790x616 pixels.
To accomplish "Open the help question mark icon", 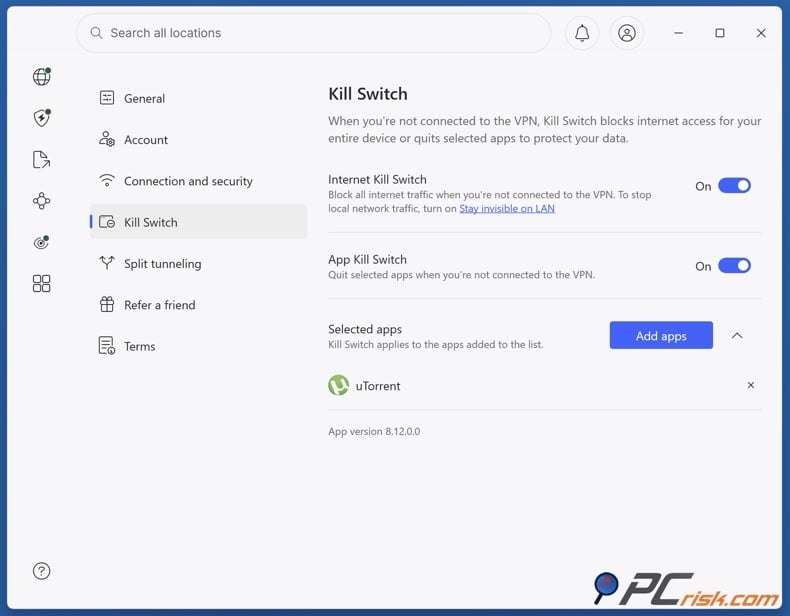I will [x=41, y=571].
